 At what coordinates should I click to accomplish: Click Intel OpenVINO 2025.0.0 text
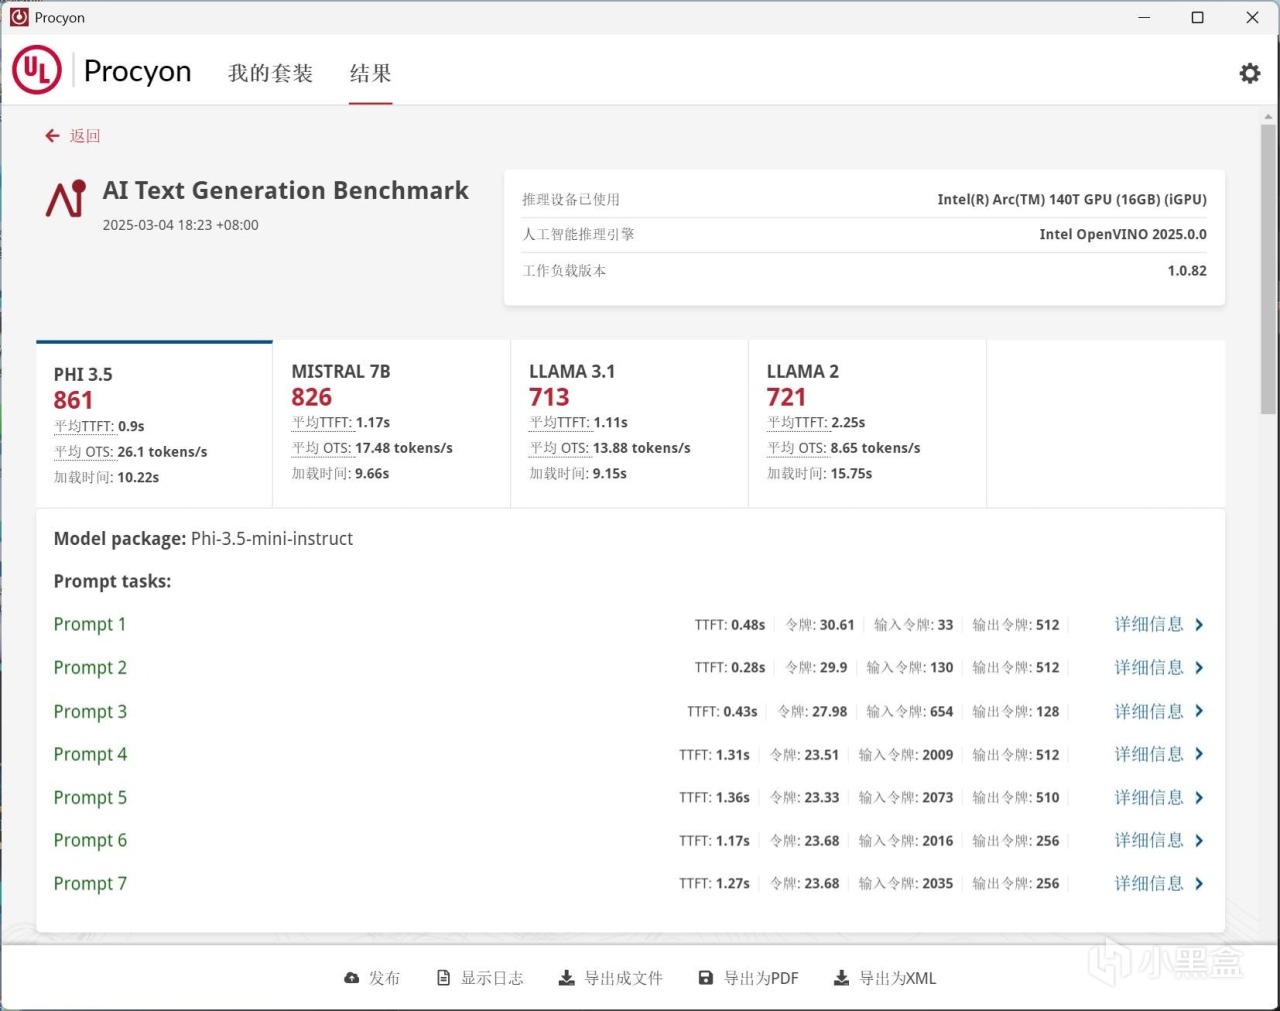pyautogui.click(x=1123, y=234)
